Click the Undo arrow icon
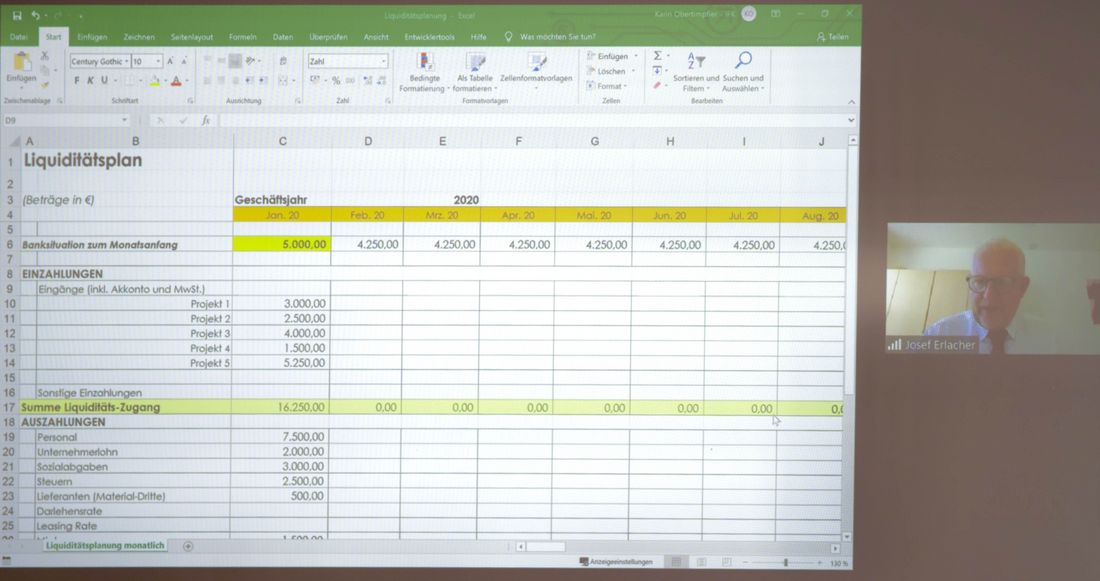1100x581 pixels. (x=34, y=16)
